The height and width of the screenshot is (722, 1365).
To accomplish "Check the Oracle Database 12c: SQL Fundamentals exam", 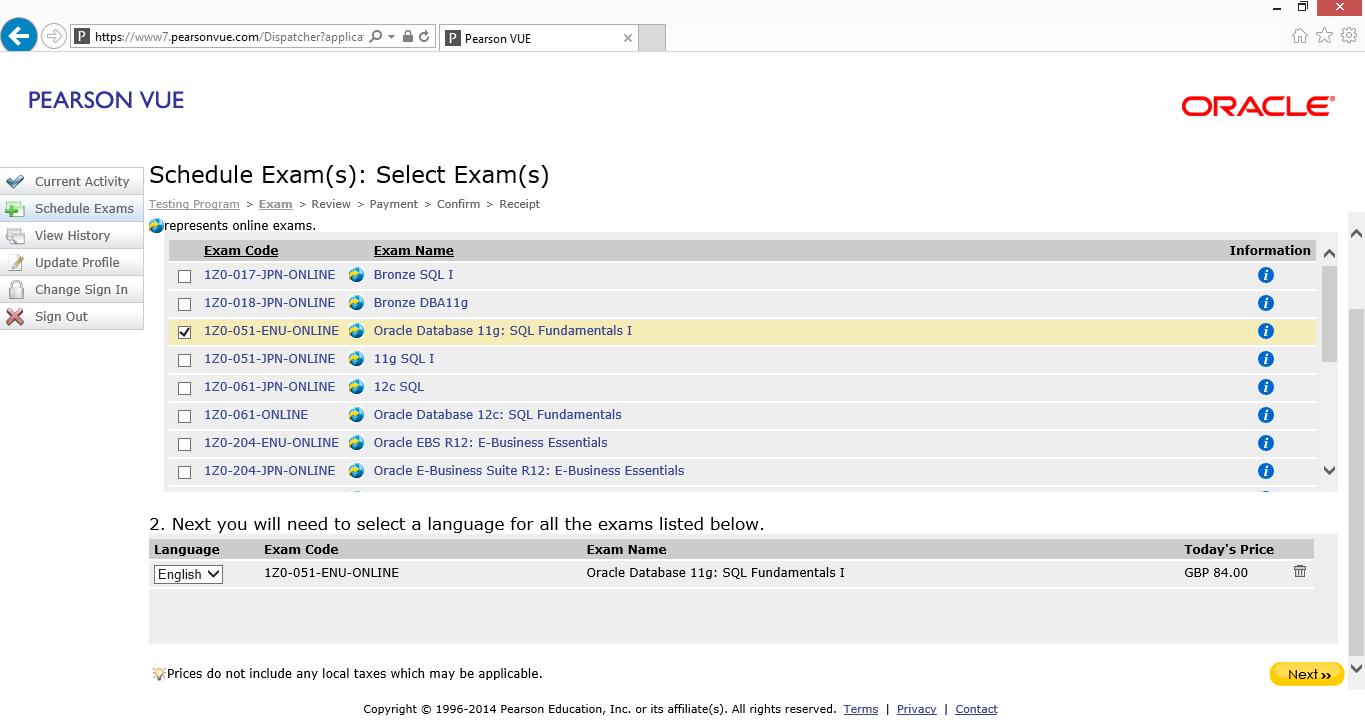I will (x=184, y=415).
